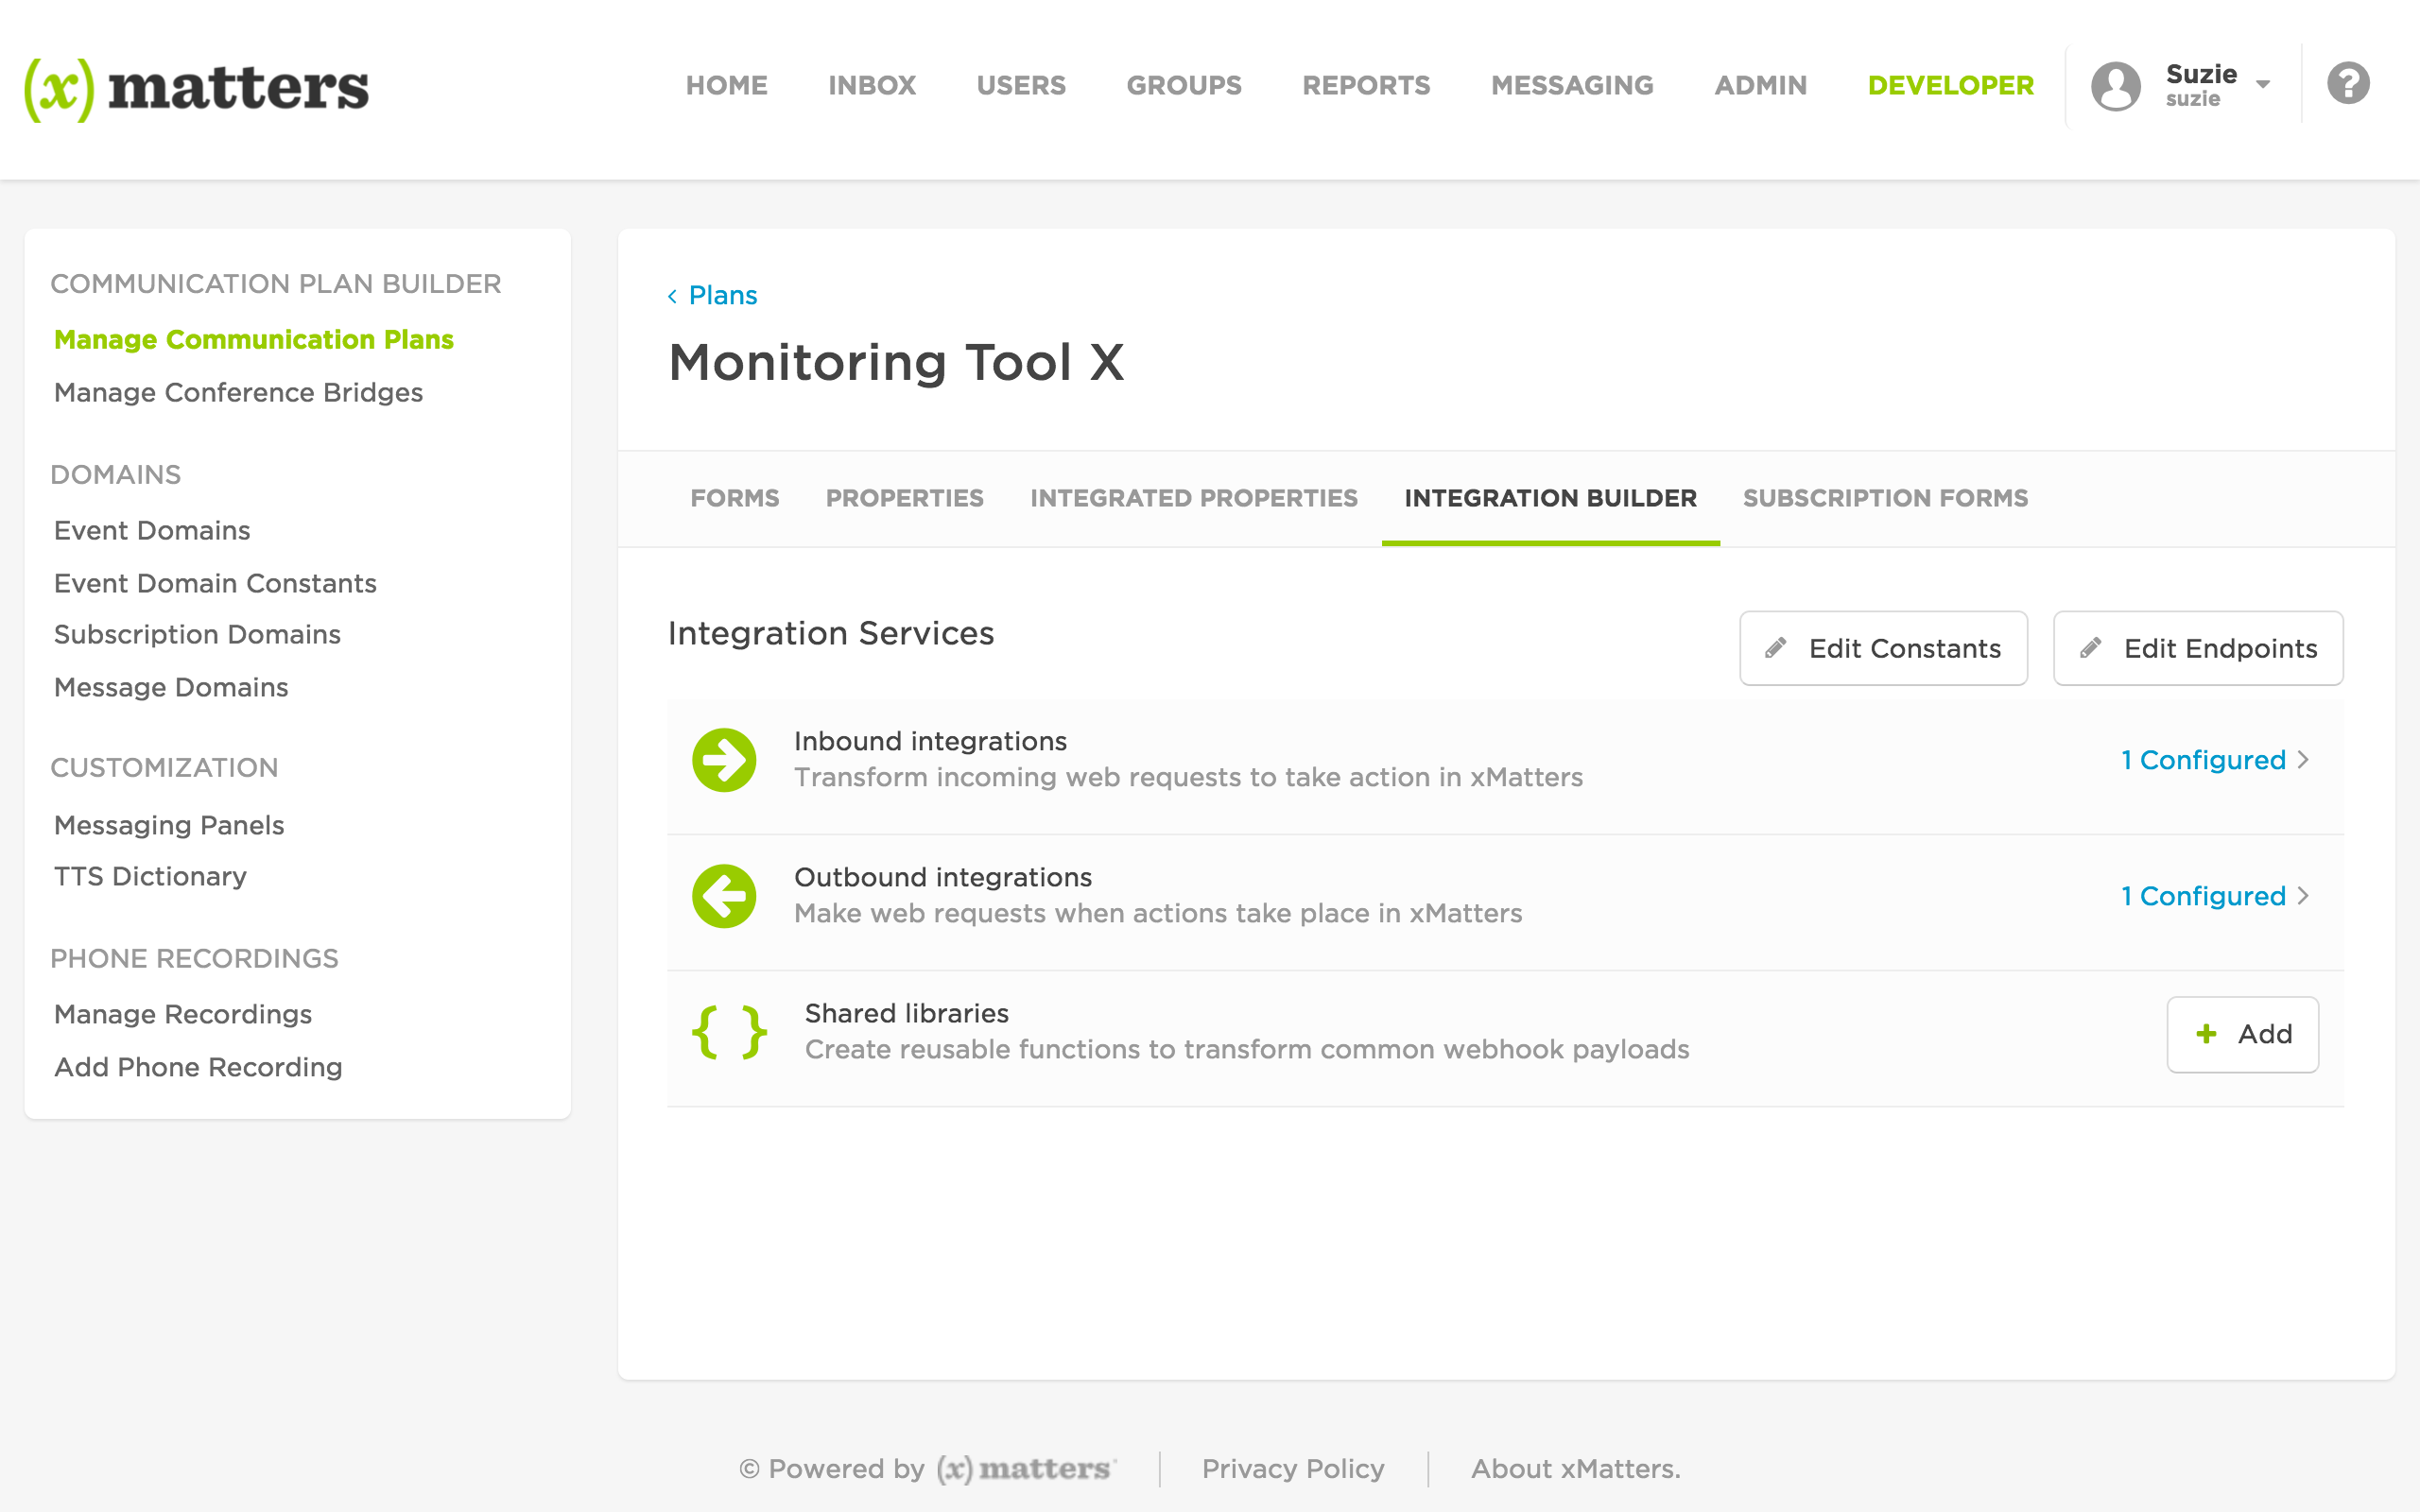Click the Shared libraries curly braces icon
Image resolution: width=2420 pixels, height=1512 pixels.
click(x=729, y=1032)
